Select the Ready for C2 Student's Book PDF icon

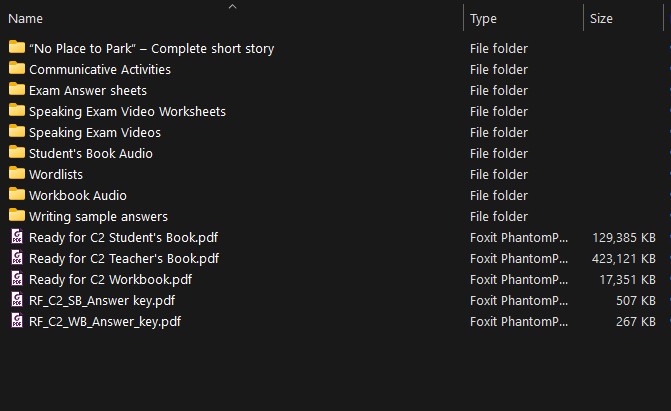[x=17, y=237]
